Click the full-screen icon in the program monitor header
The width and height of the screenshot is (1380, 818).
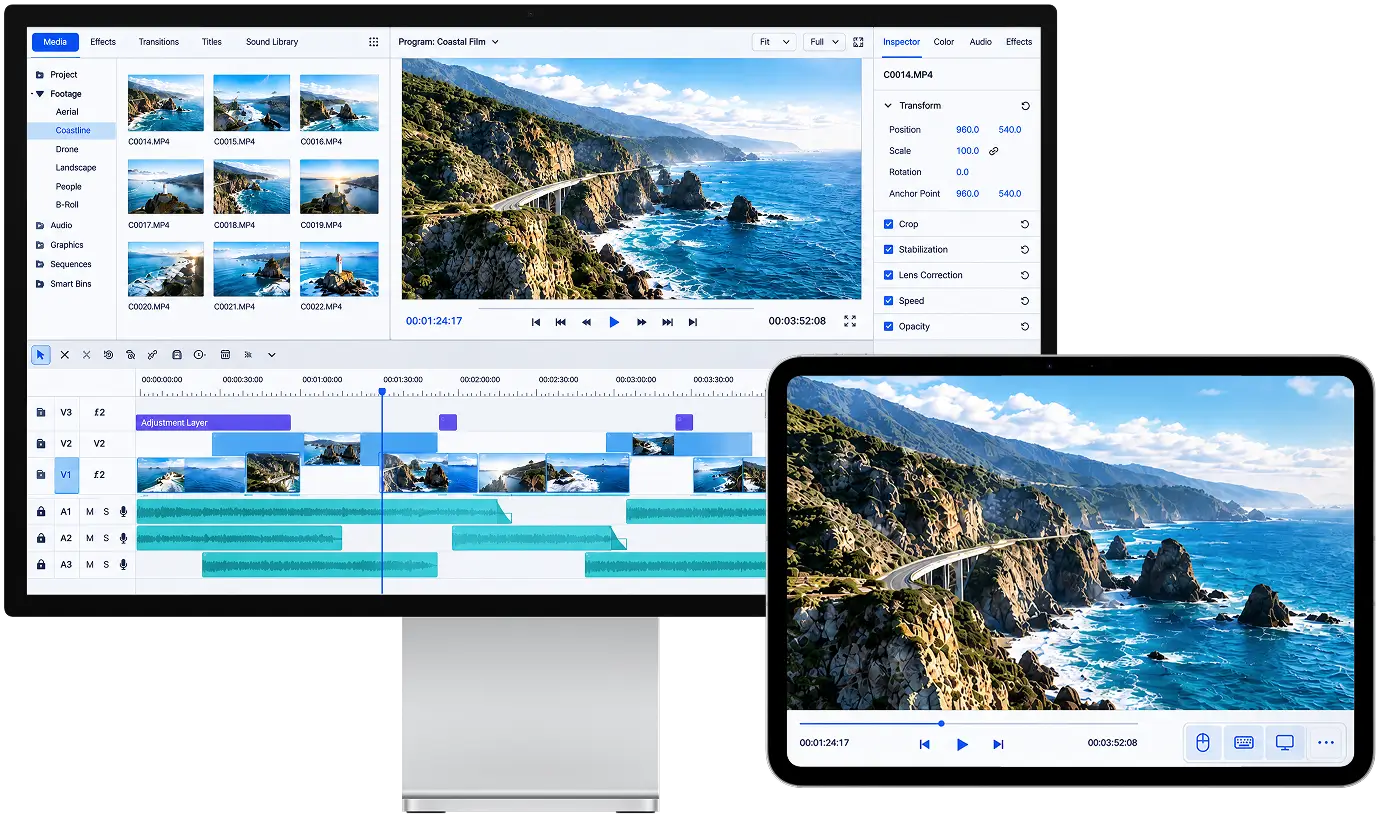[x=858, y=42]
